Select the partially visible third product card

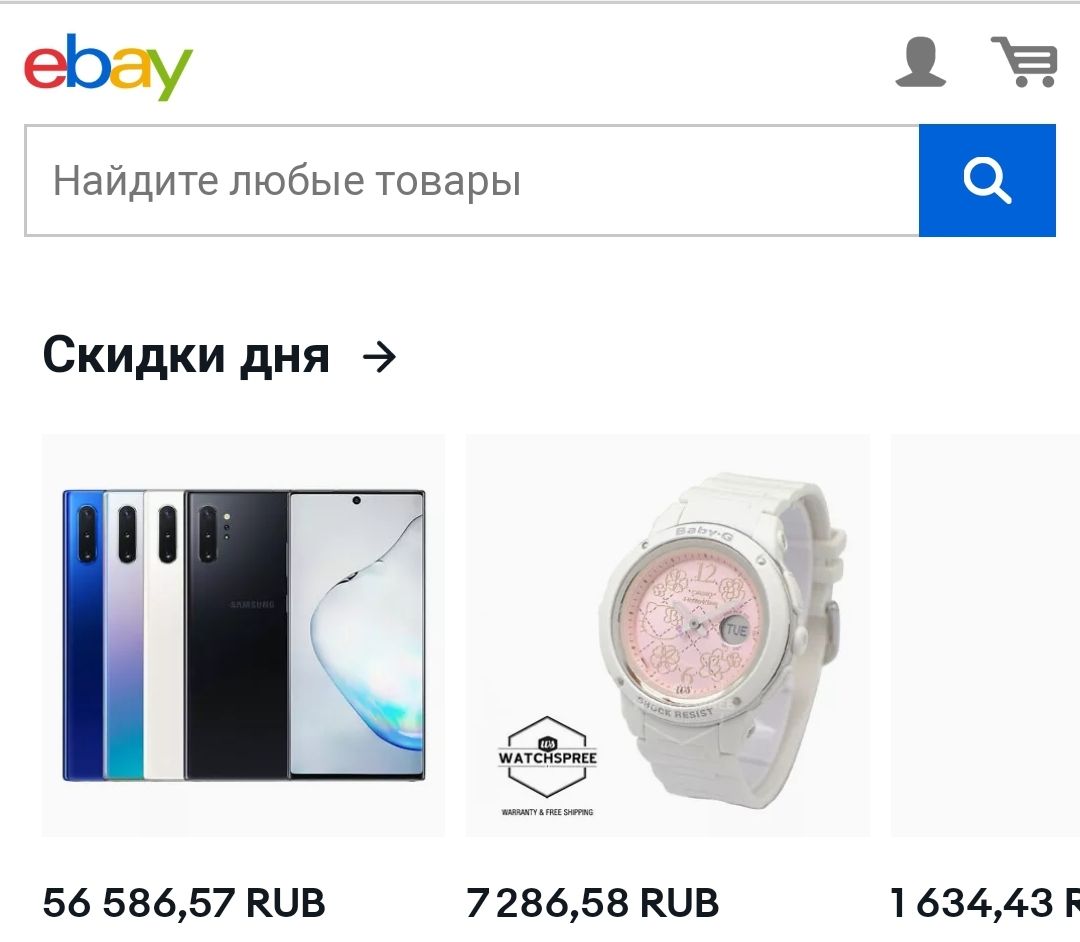point(985,635)
